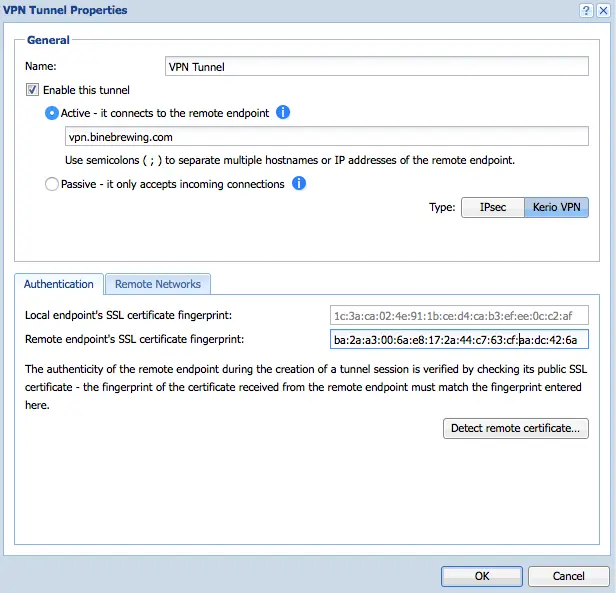Click the Name: label
Image resolution: width=616 pixels, height=593 pixels.
point(41,66)
